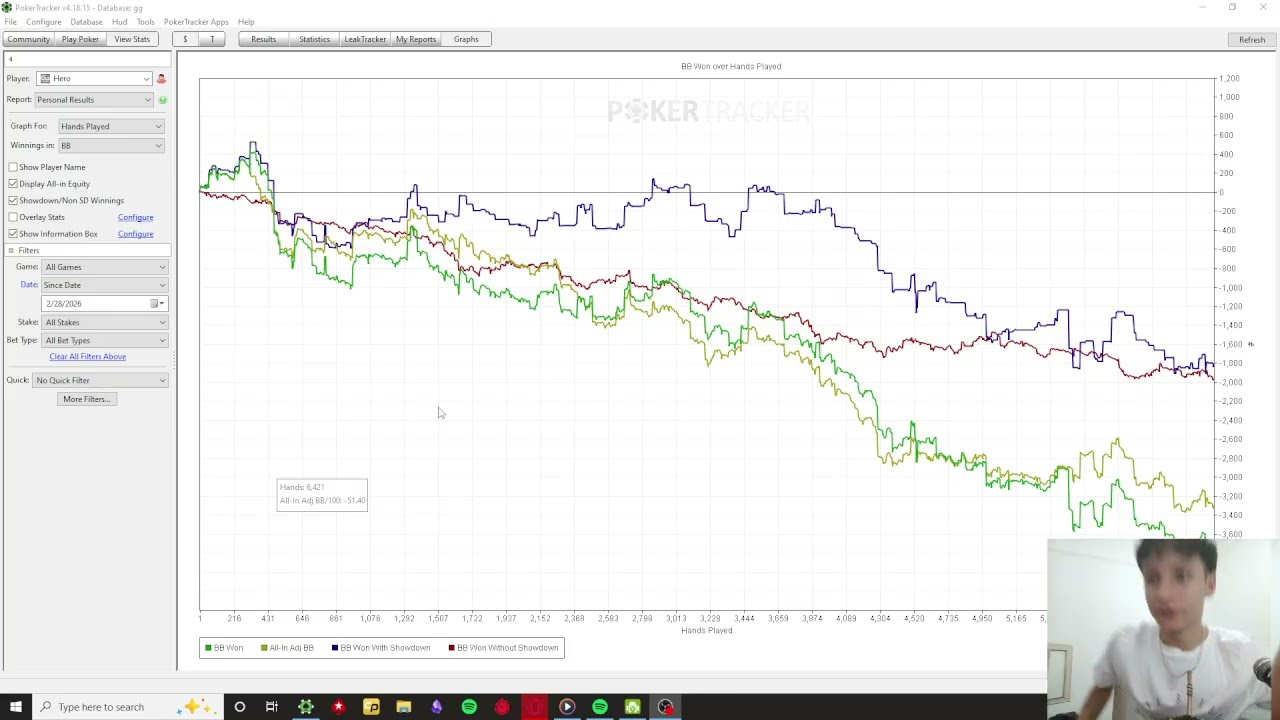Enable the Show Player Name checkbox
Viewport: 1280px width, 720px height.
pyautogui.click(x=13, y=167)
